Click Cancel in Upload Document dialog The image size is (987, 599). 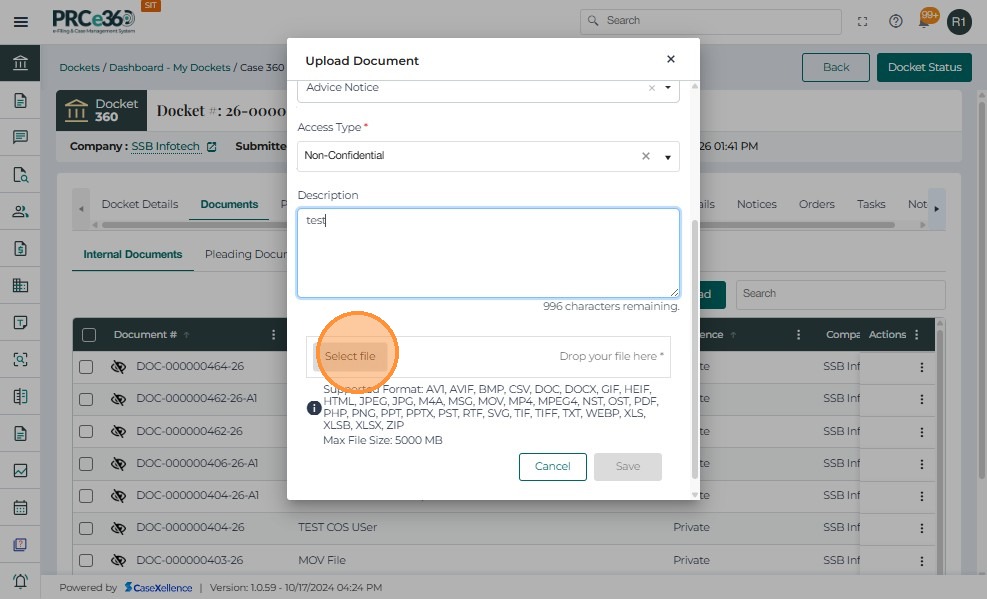point(553,467)
